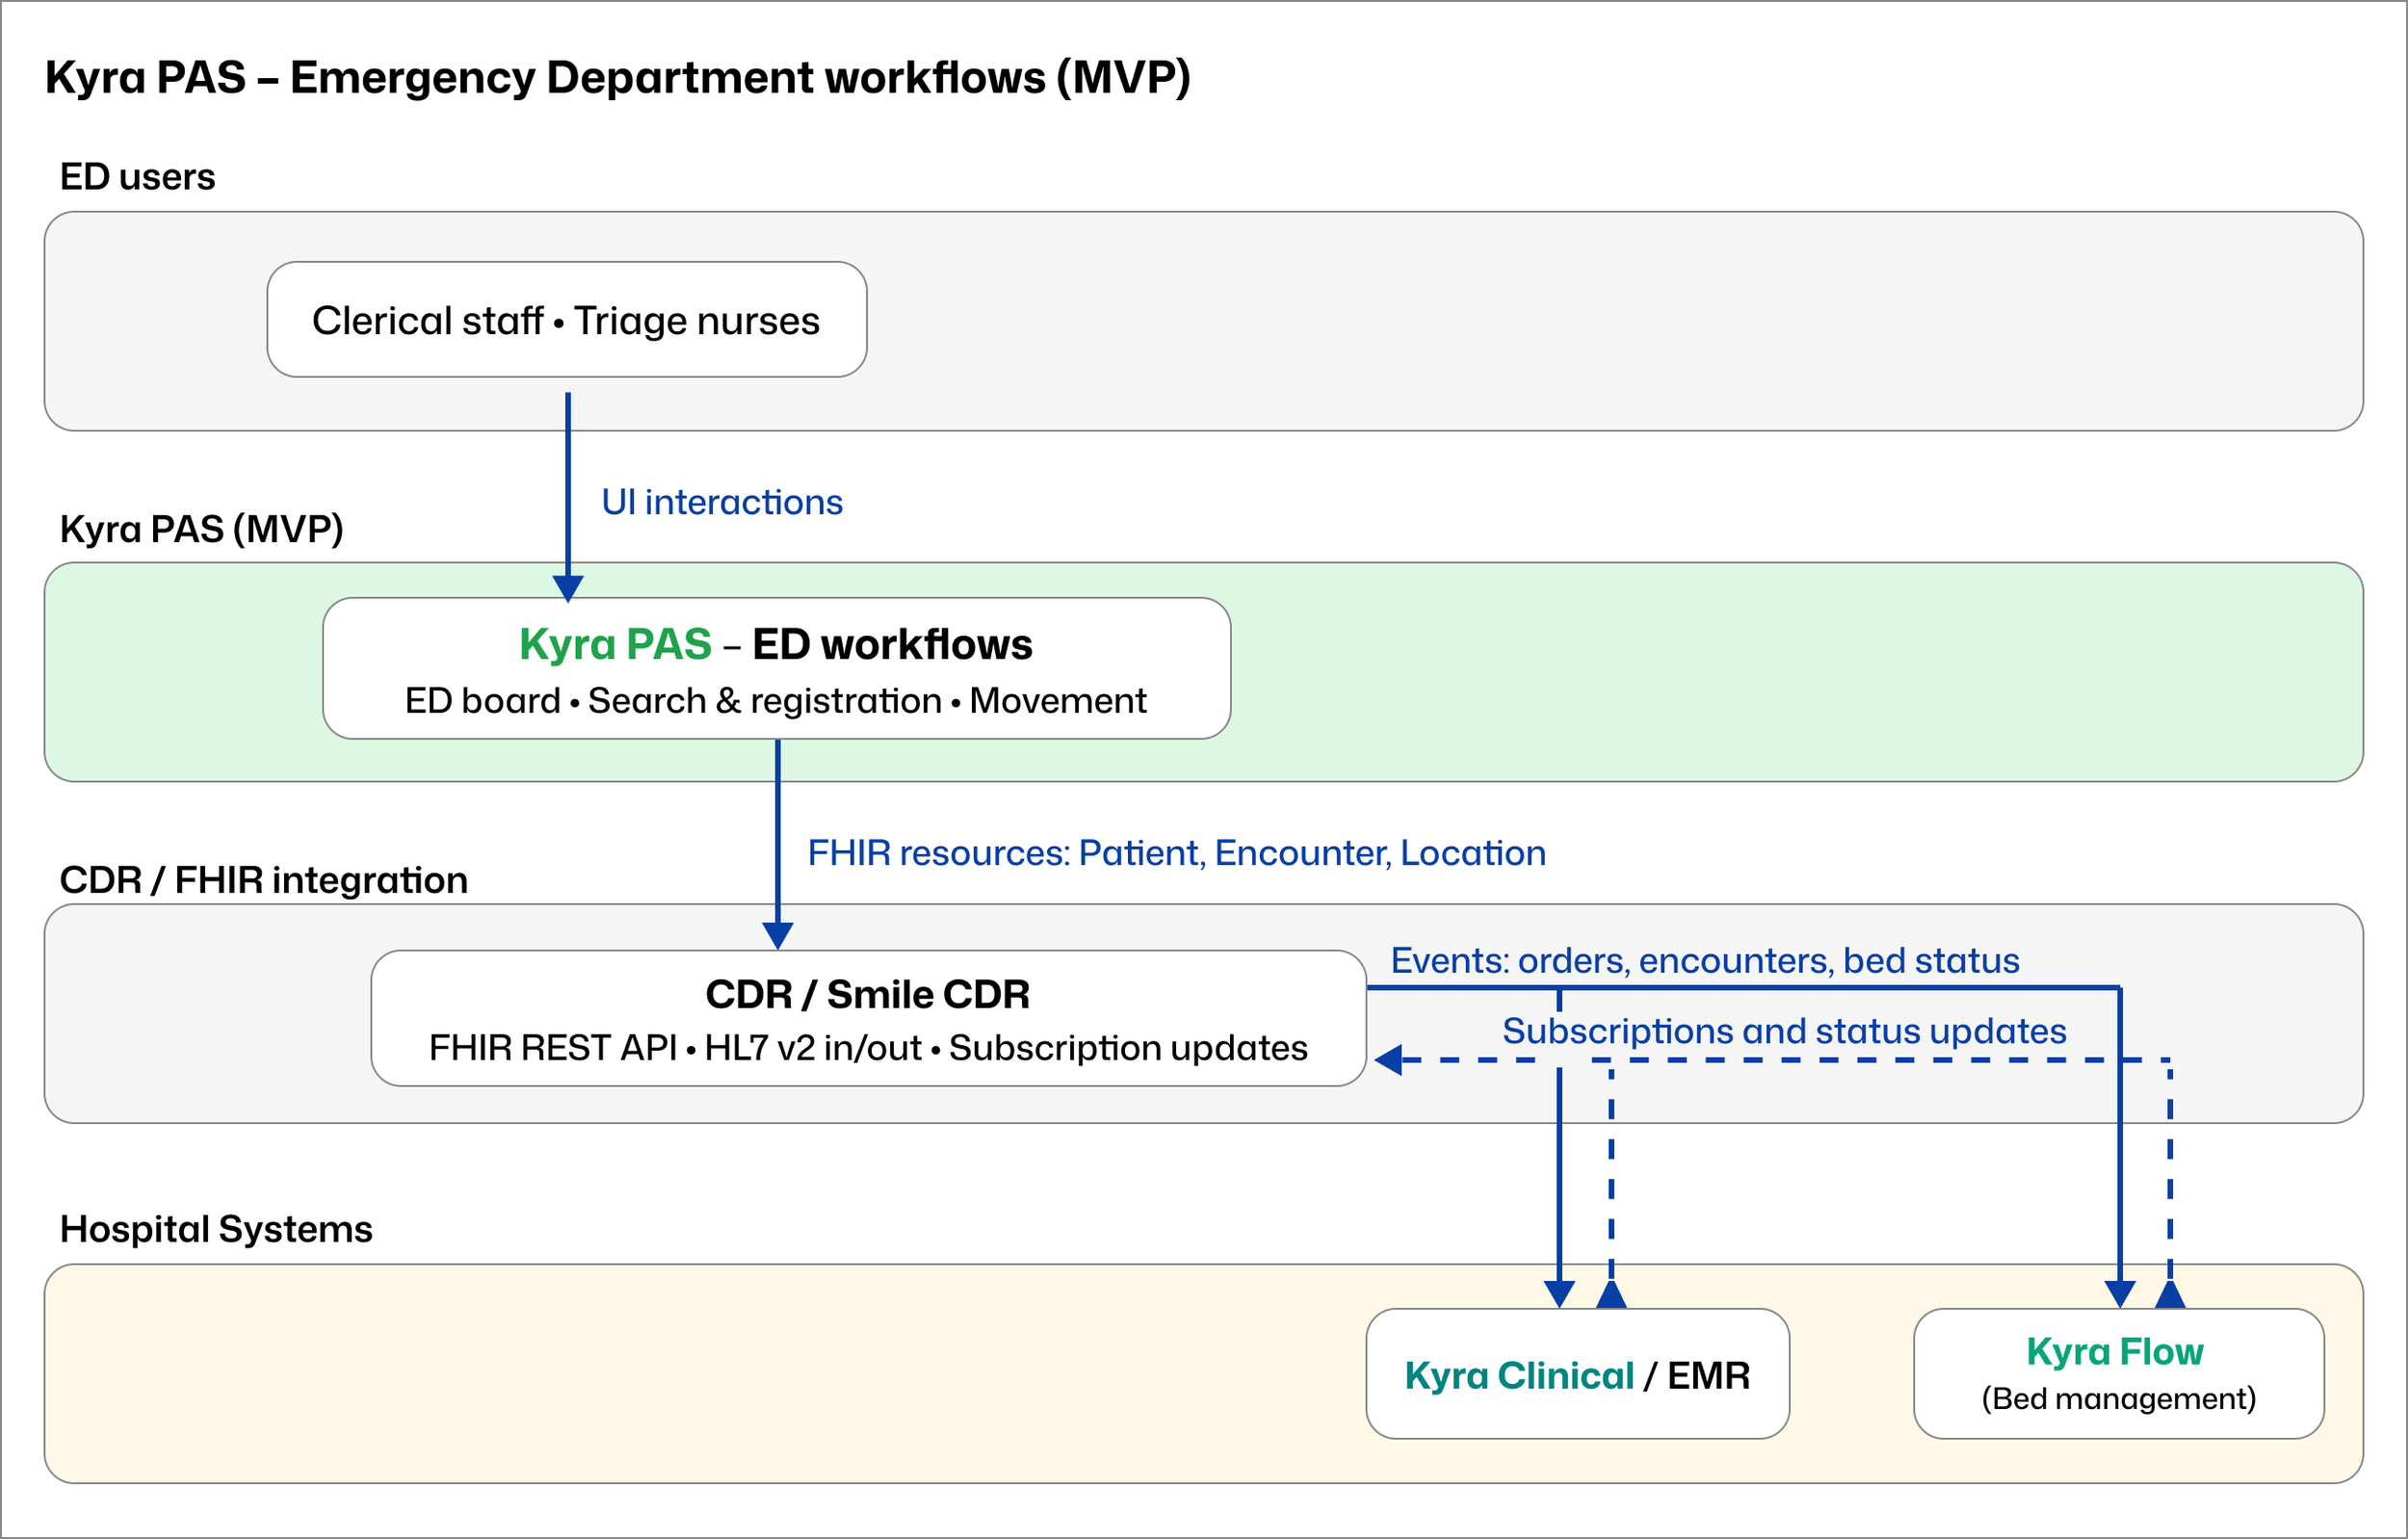Click the solid arrowhead entering Kyra Flow box
The image size is (2408, 1539).
pyautogui.click(x=2120, y=1295)
